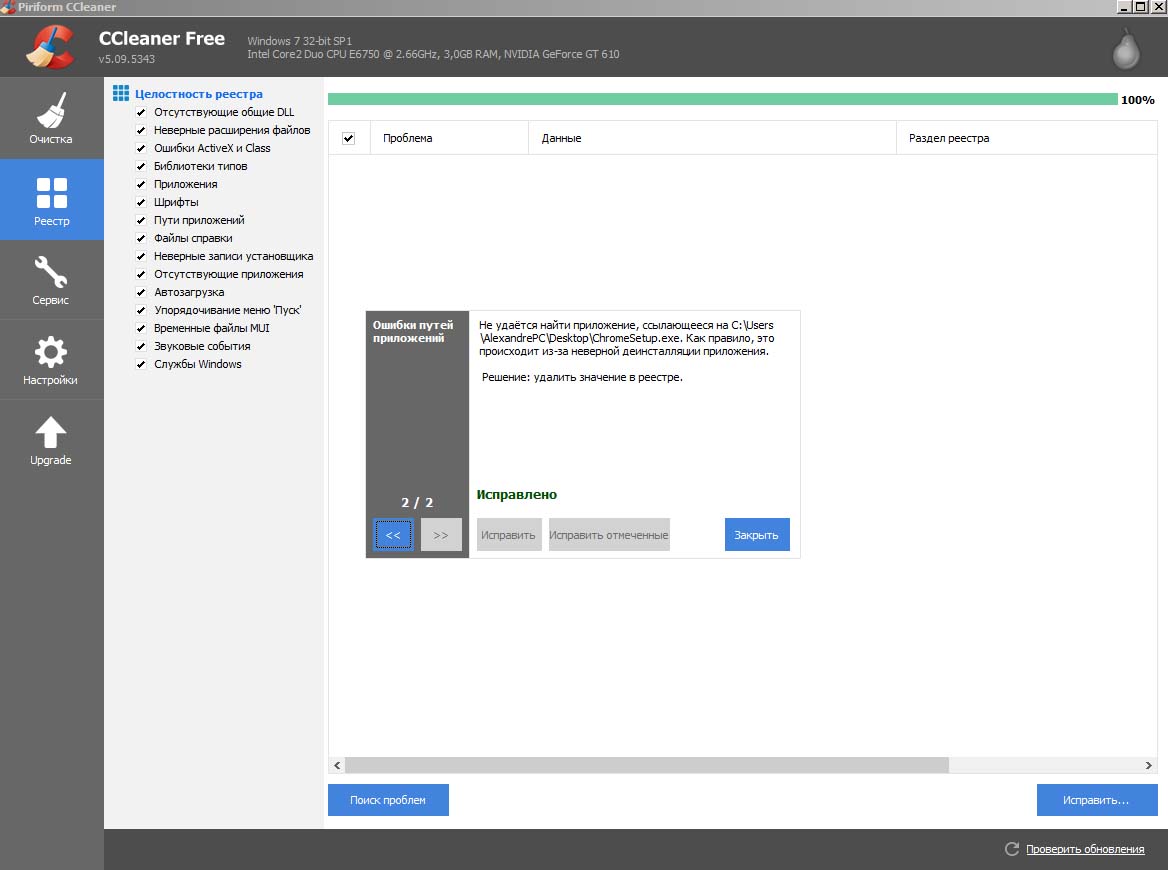Uncheck Пути приложений option
Image resolution: width=1168 pixels, height=870 pixels.
[x=141, y=220]
